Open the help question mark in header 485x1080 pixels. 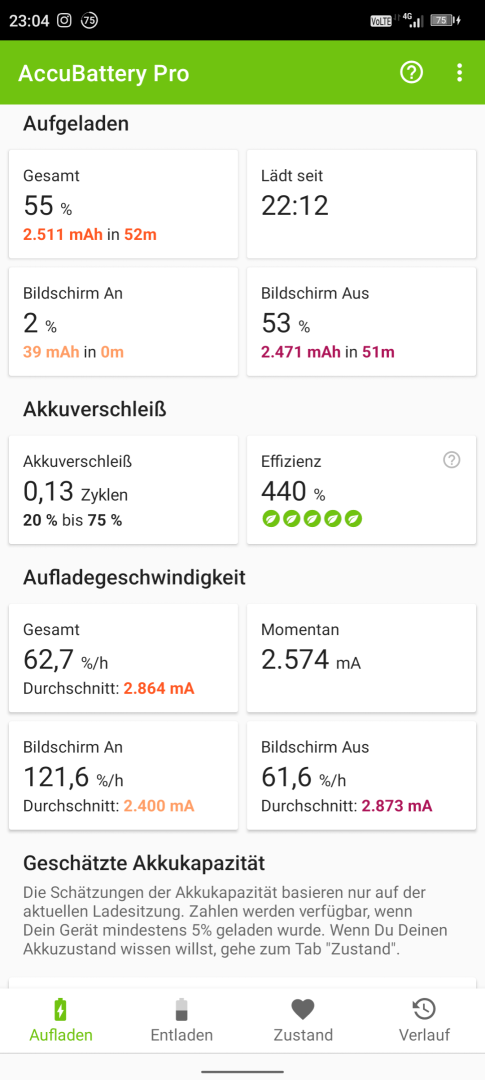(411, 72)
